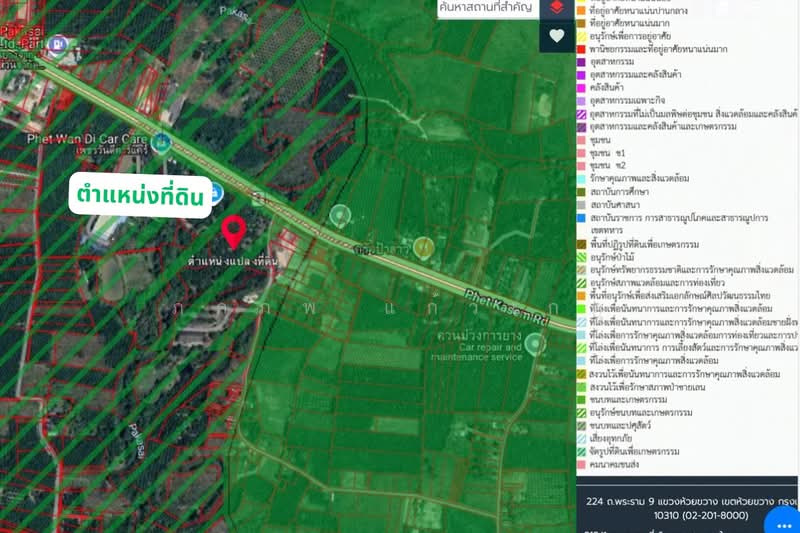Click magenta swatch for คลังสินค้า

[581, 88]
